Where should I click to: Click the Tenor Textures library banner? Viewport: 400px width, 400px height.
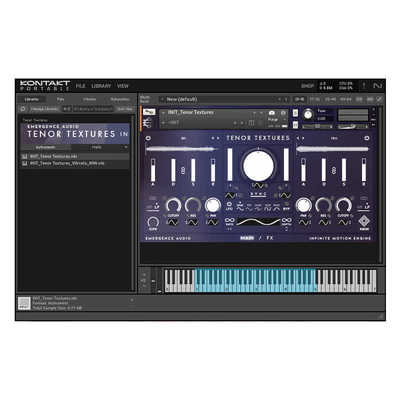[x=75, y=133]
